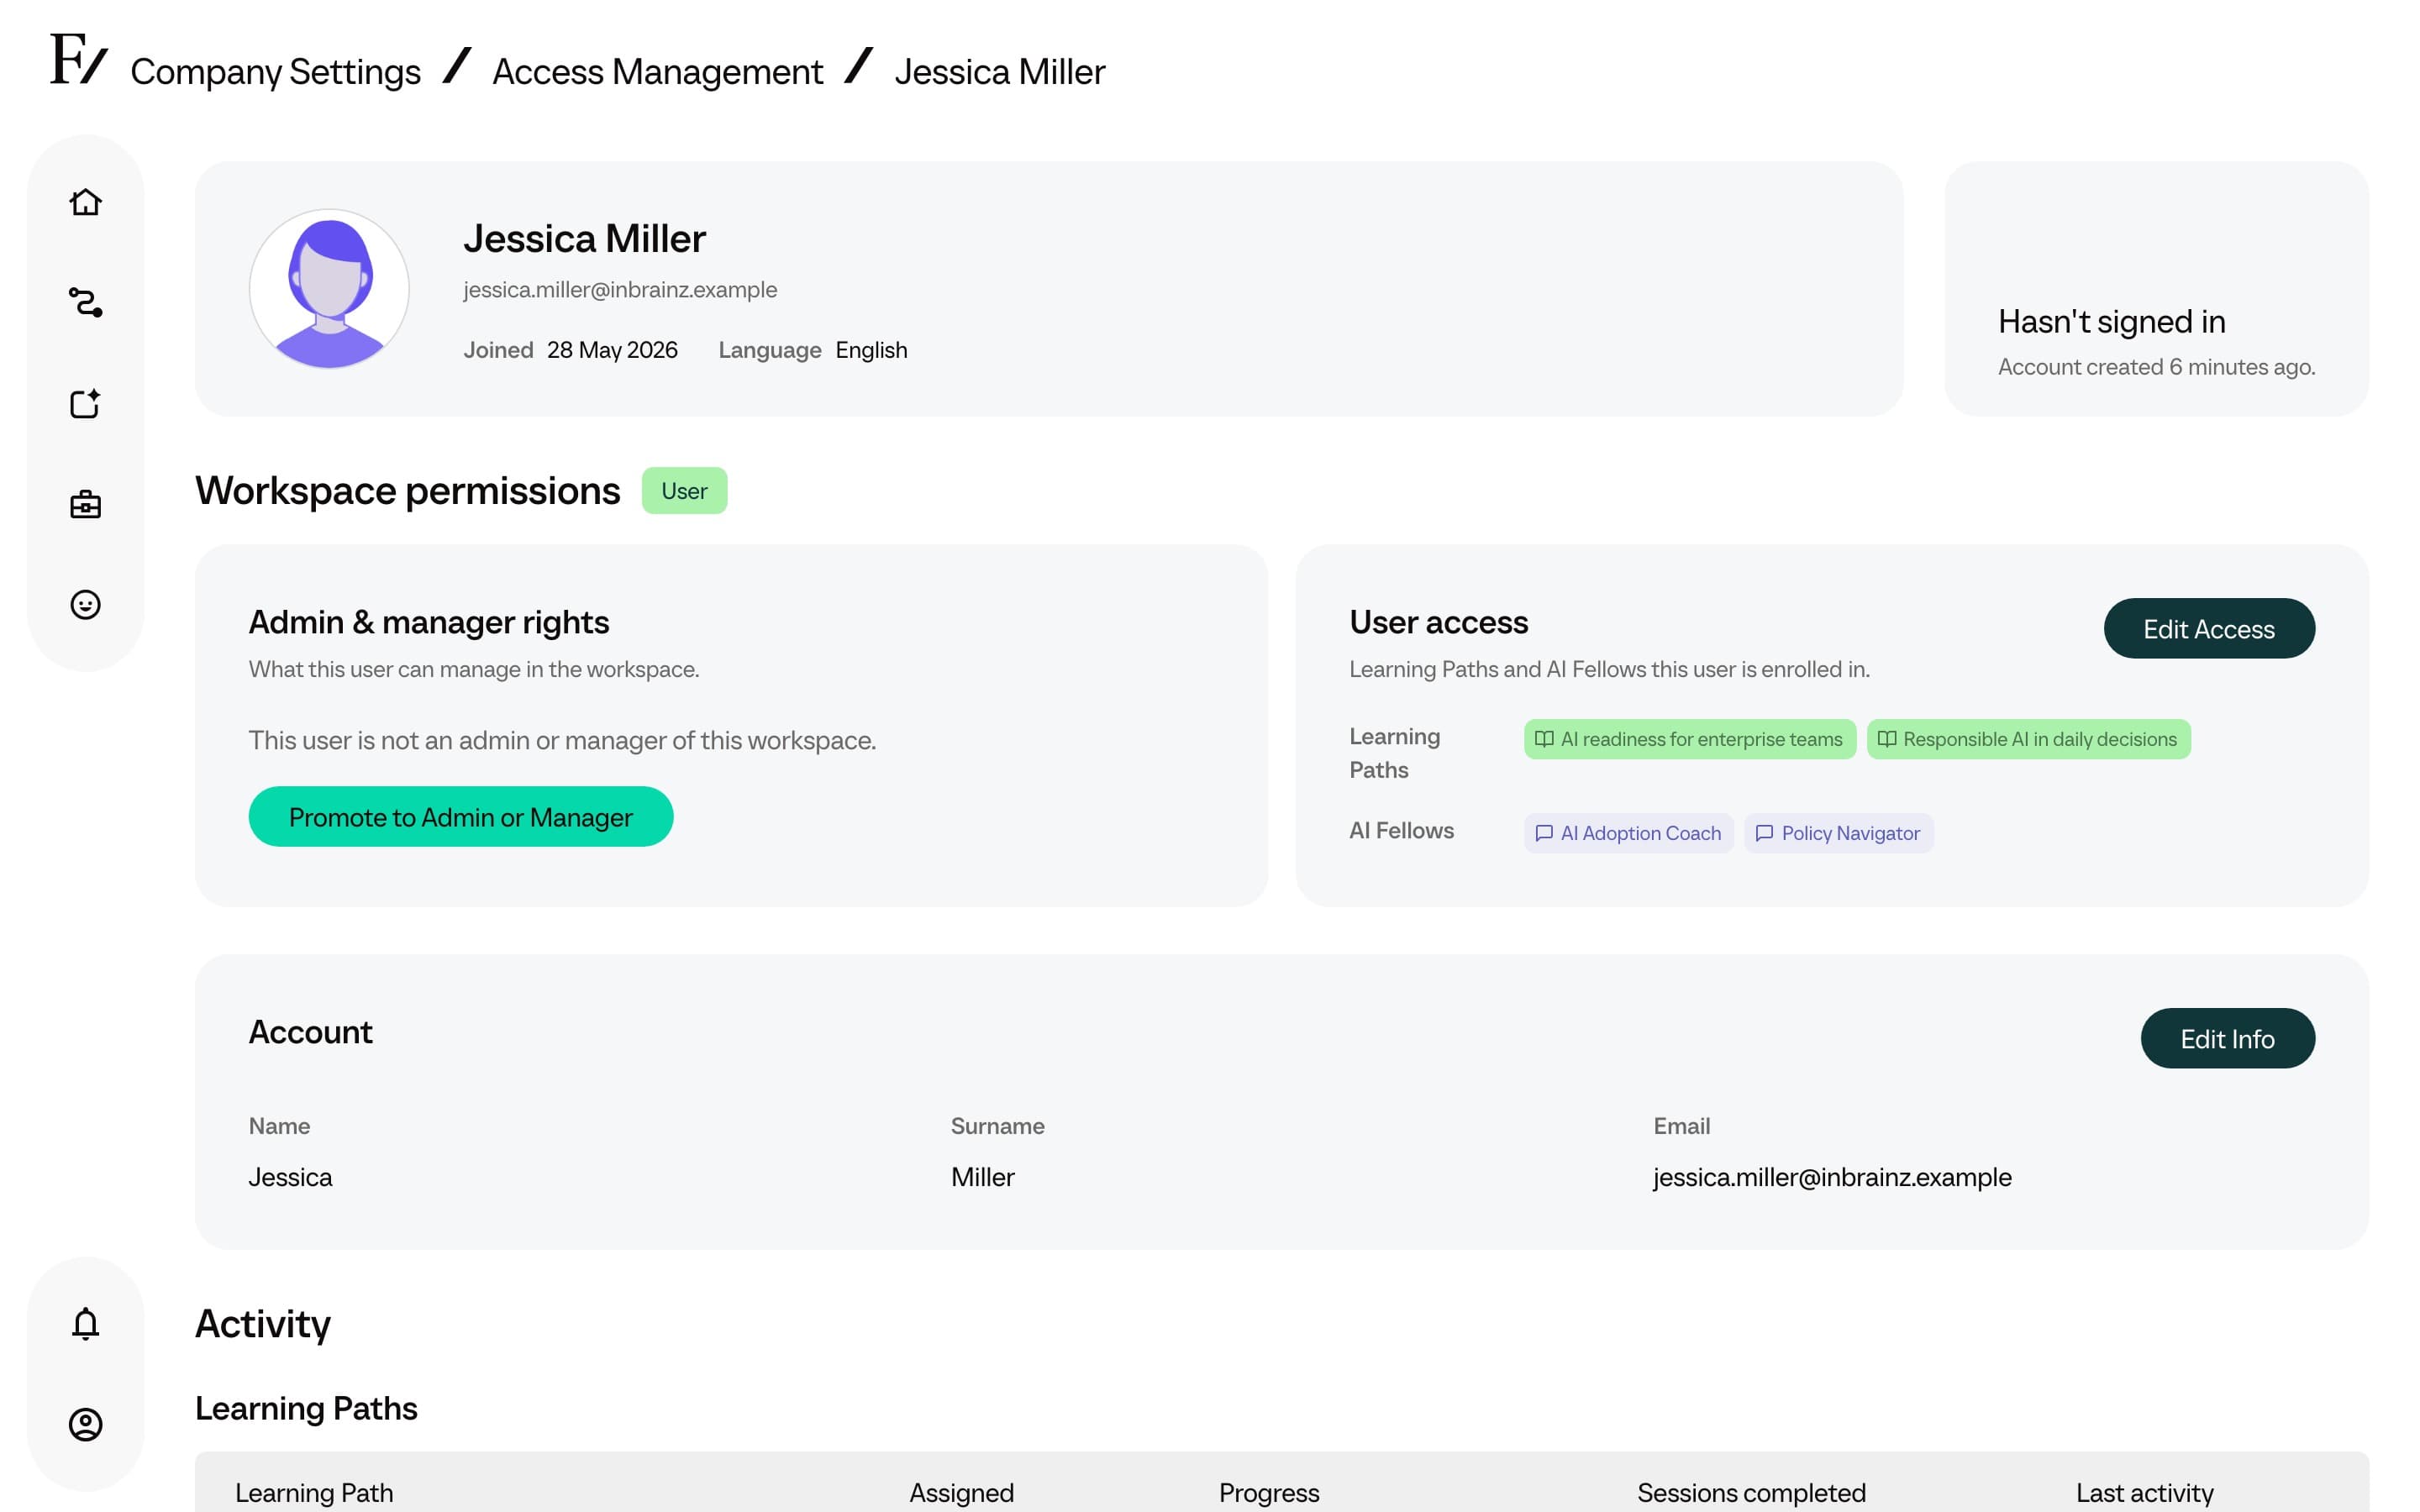This screenshot has width=2420, height=1512.
Task: Click the not an admin or manager message
Action: [562, 740]
